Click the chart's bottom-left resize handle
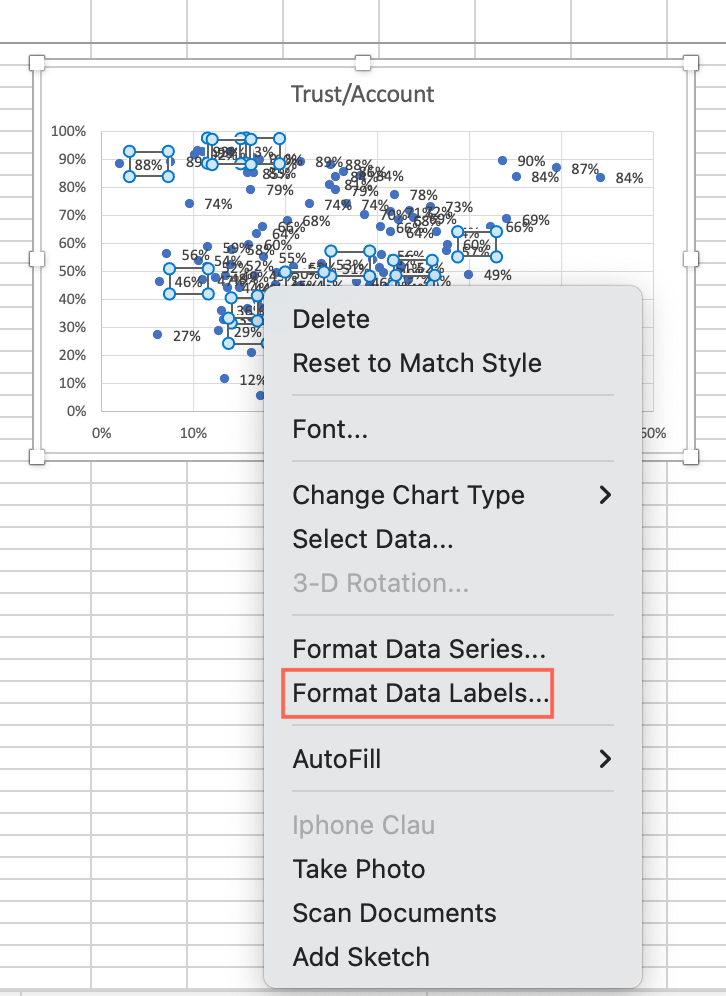Screen dimensions: 726x996 37,457
